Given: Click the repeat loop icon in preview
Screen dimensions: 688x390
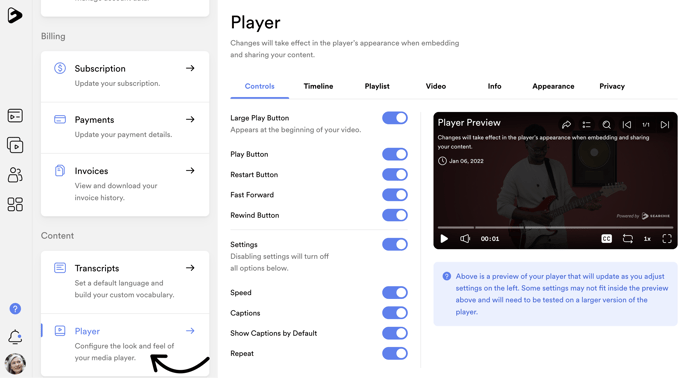Looking at the screenshot, I should point(627,239).
